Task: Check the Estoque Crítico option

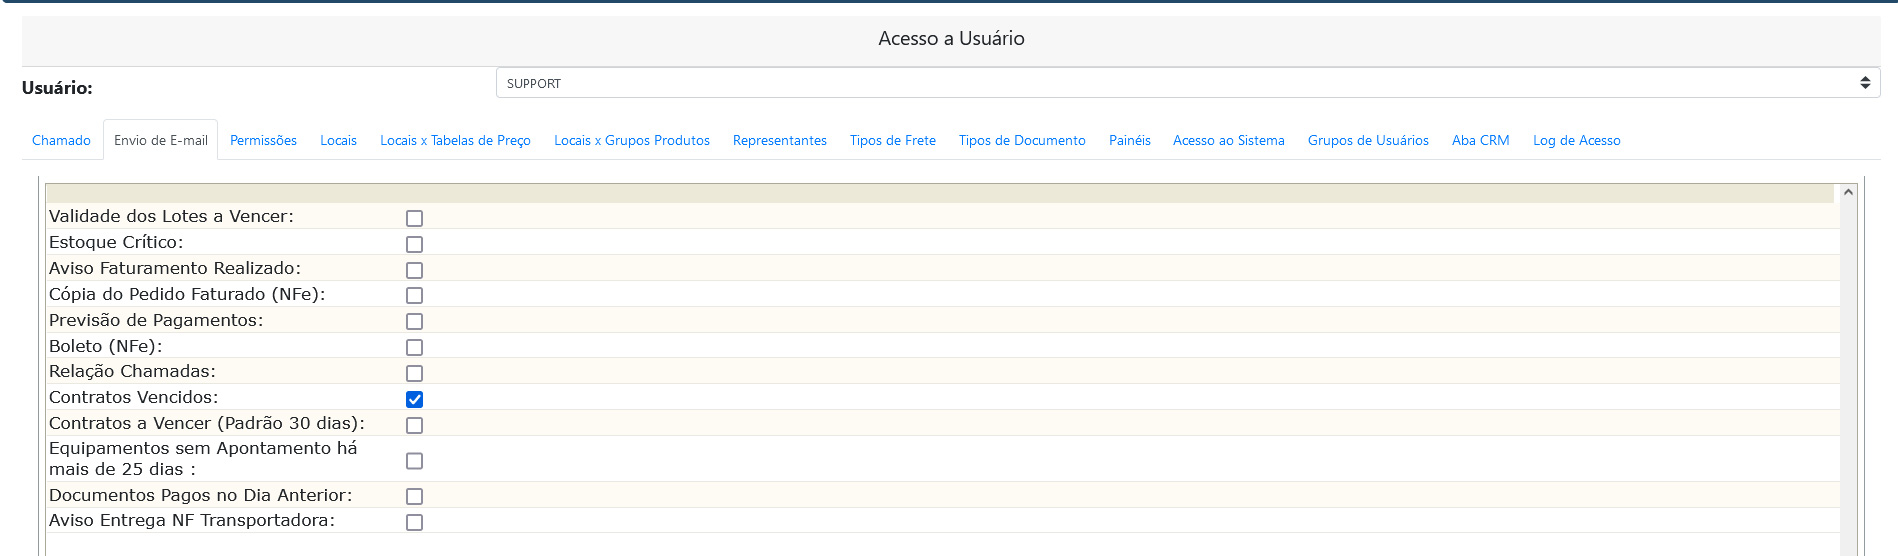Action: [414, 244]
